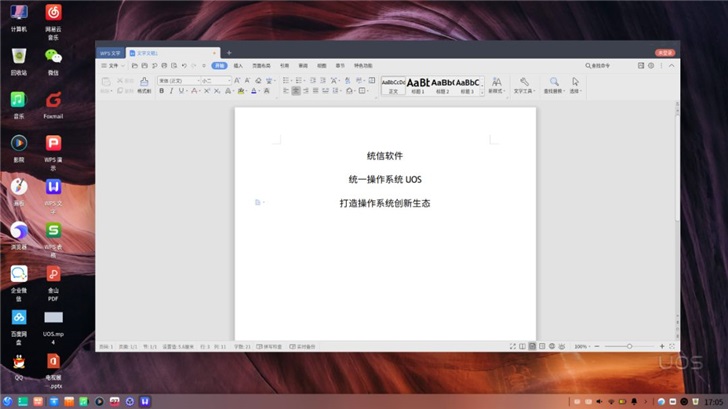Open the font name dropdown (宋体)
Image resolution: width=728 pixels, height=409 pixels.
click(x=178, y=80)
